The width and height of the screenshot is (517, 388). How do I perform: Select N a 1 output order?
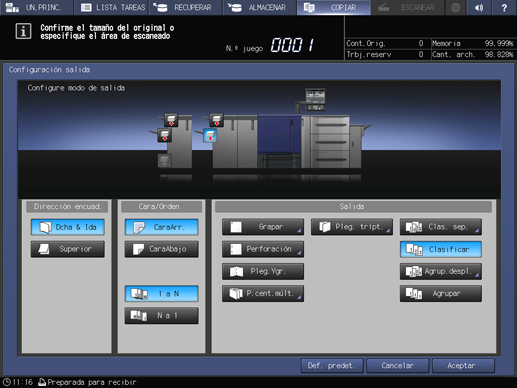pos(162,316)
